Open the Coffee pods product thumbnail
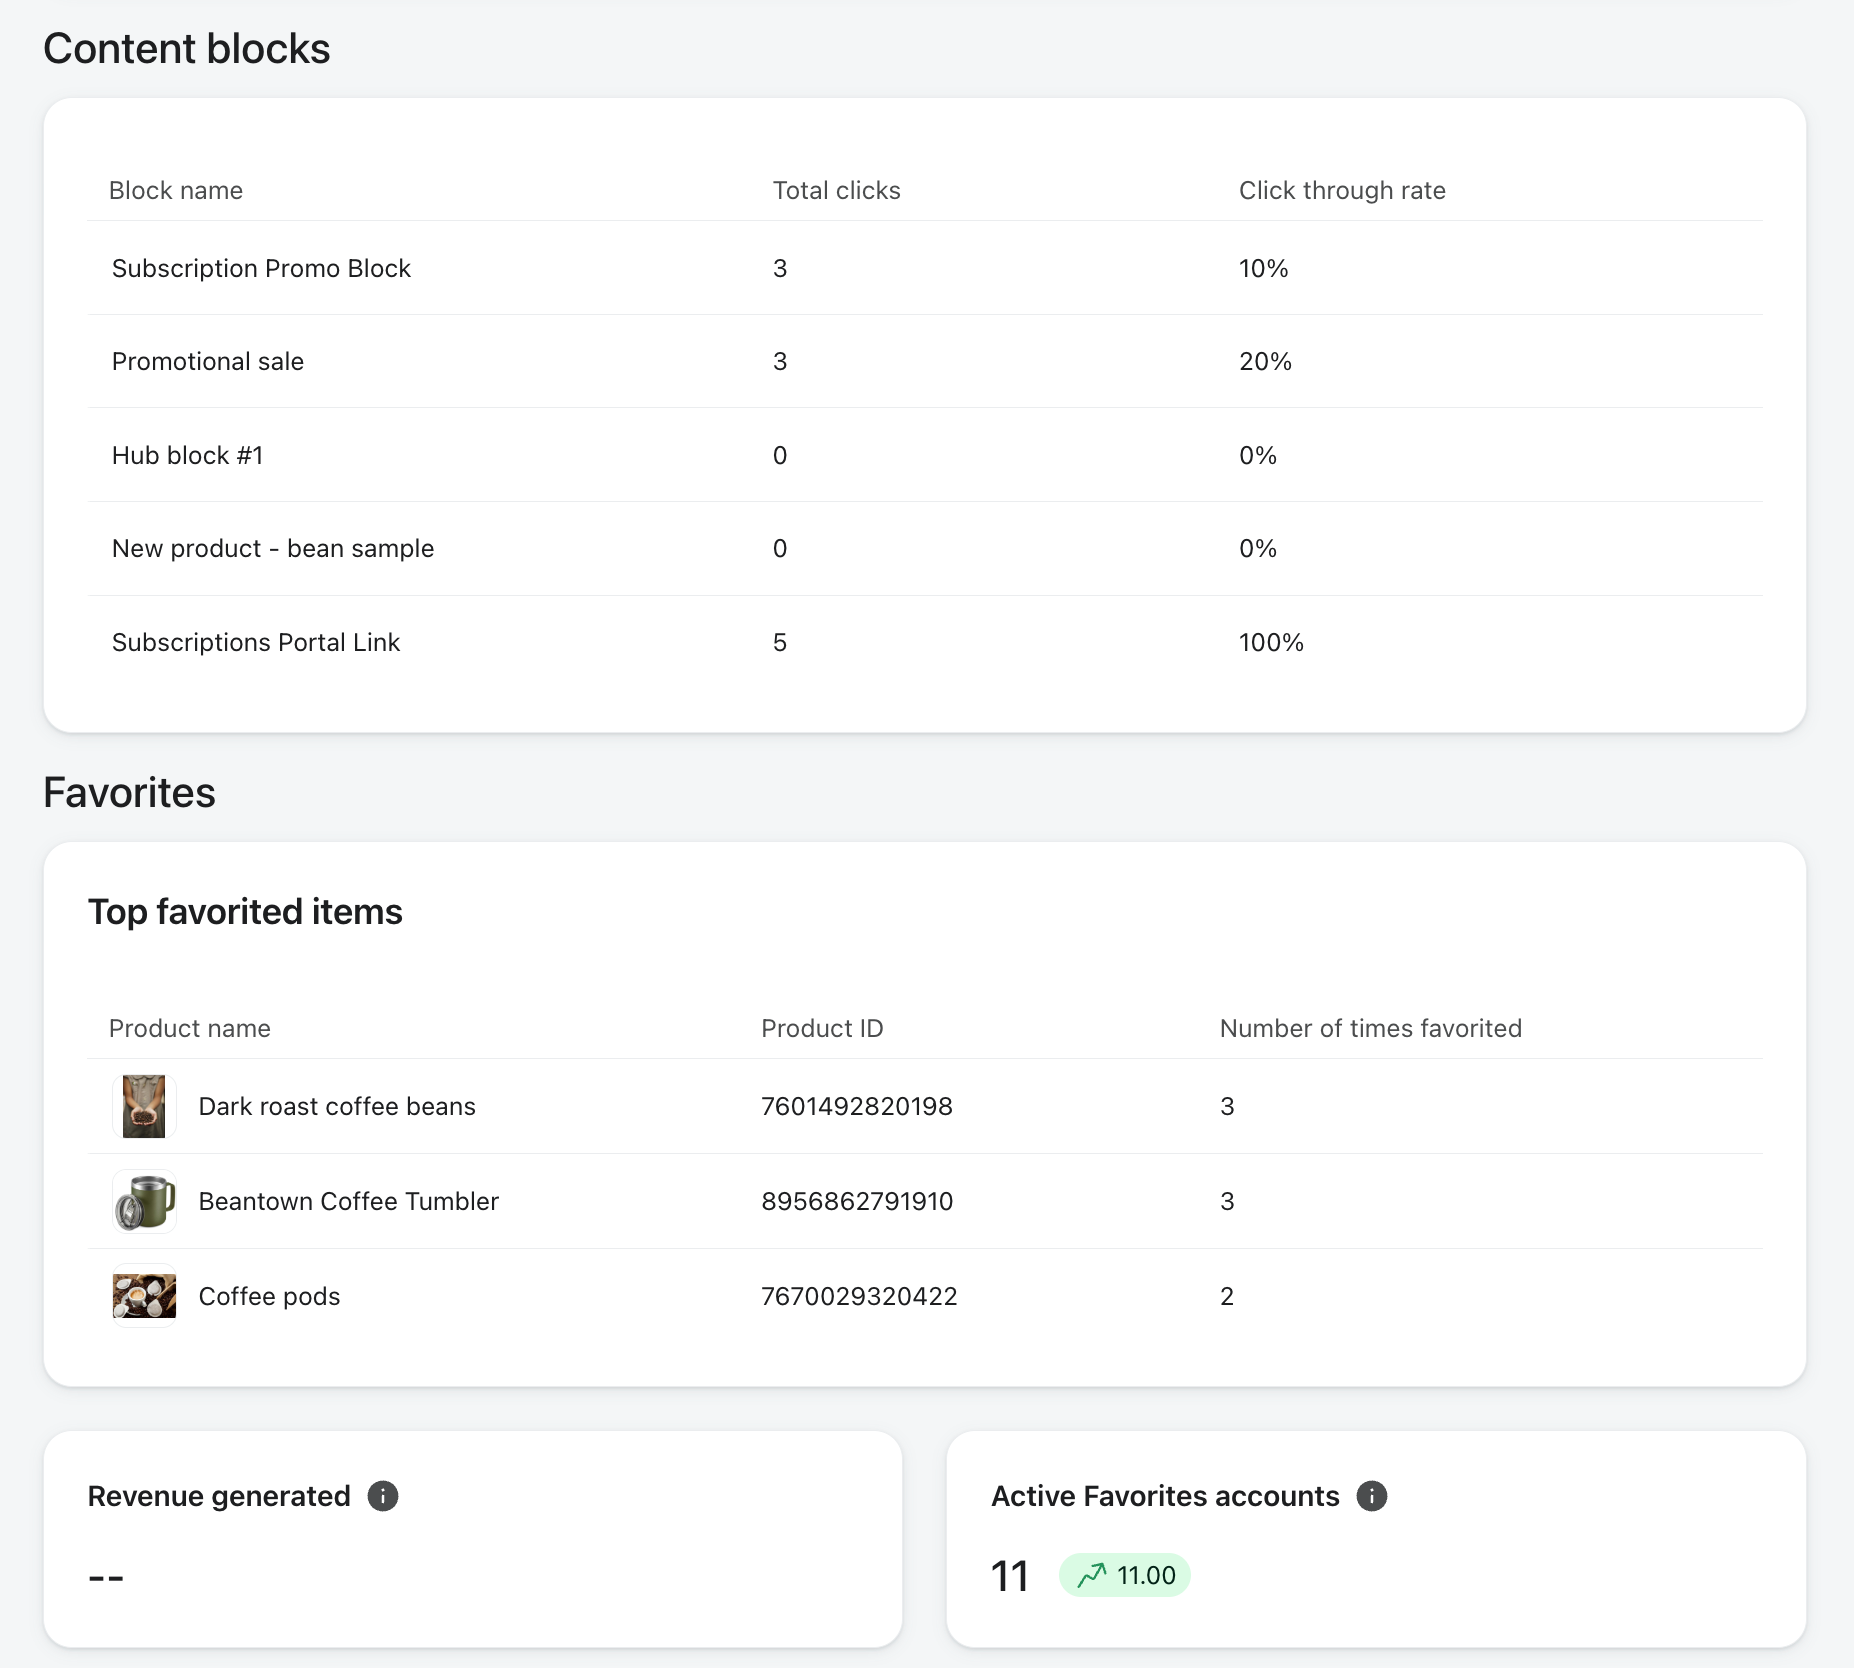The height and width of the screenshot is (1668, 1854). 144,1296
